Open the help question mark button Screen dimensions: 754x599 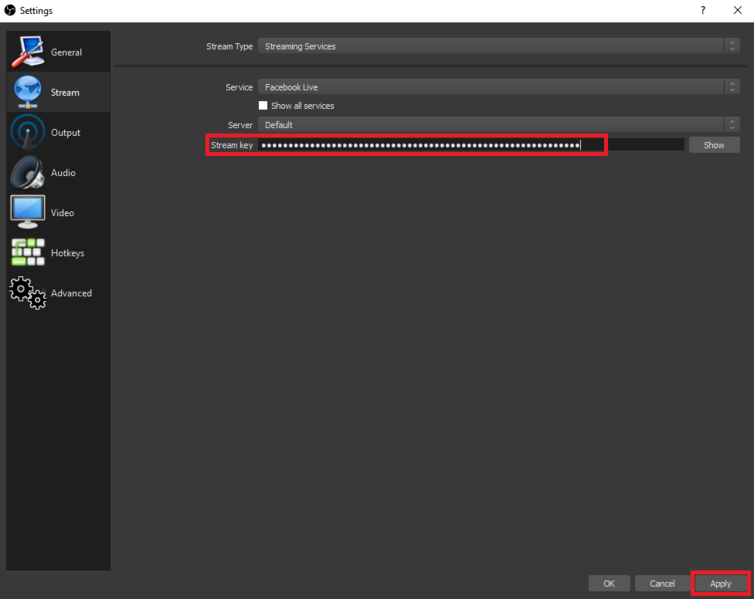pos(703,10)
